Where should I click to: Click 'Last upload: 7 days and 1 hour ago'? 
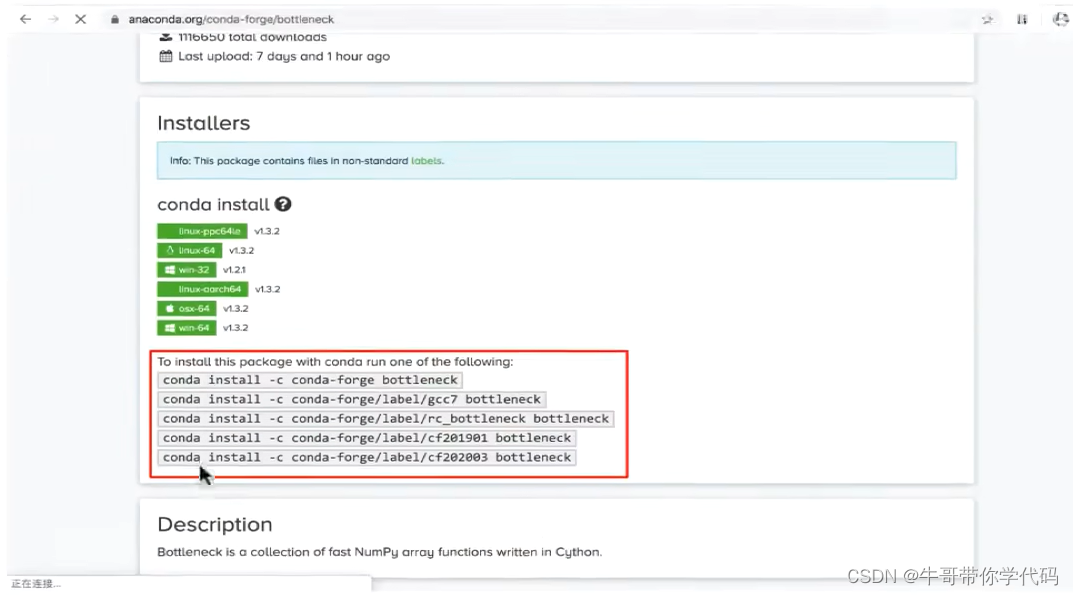284,56
